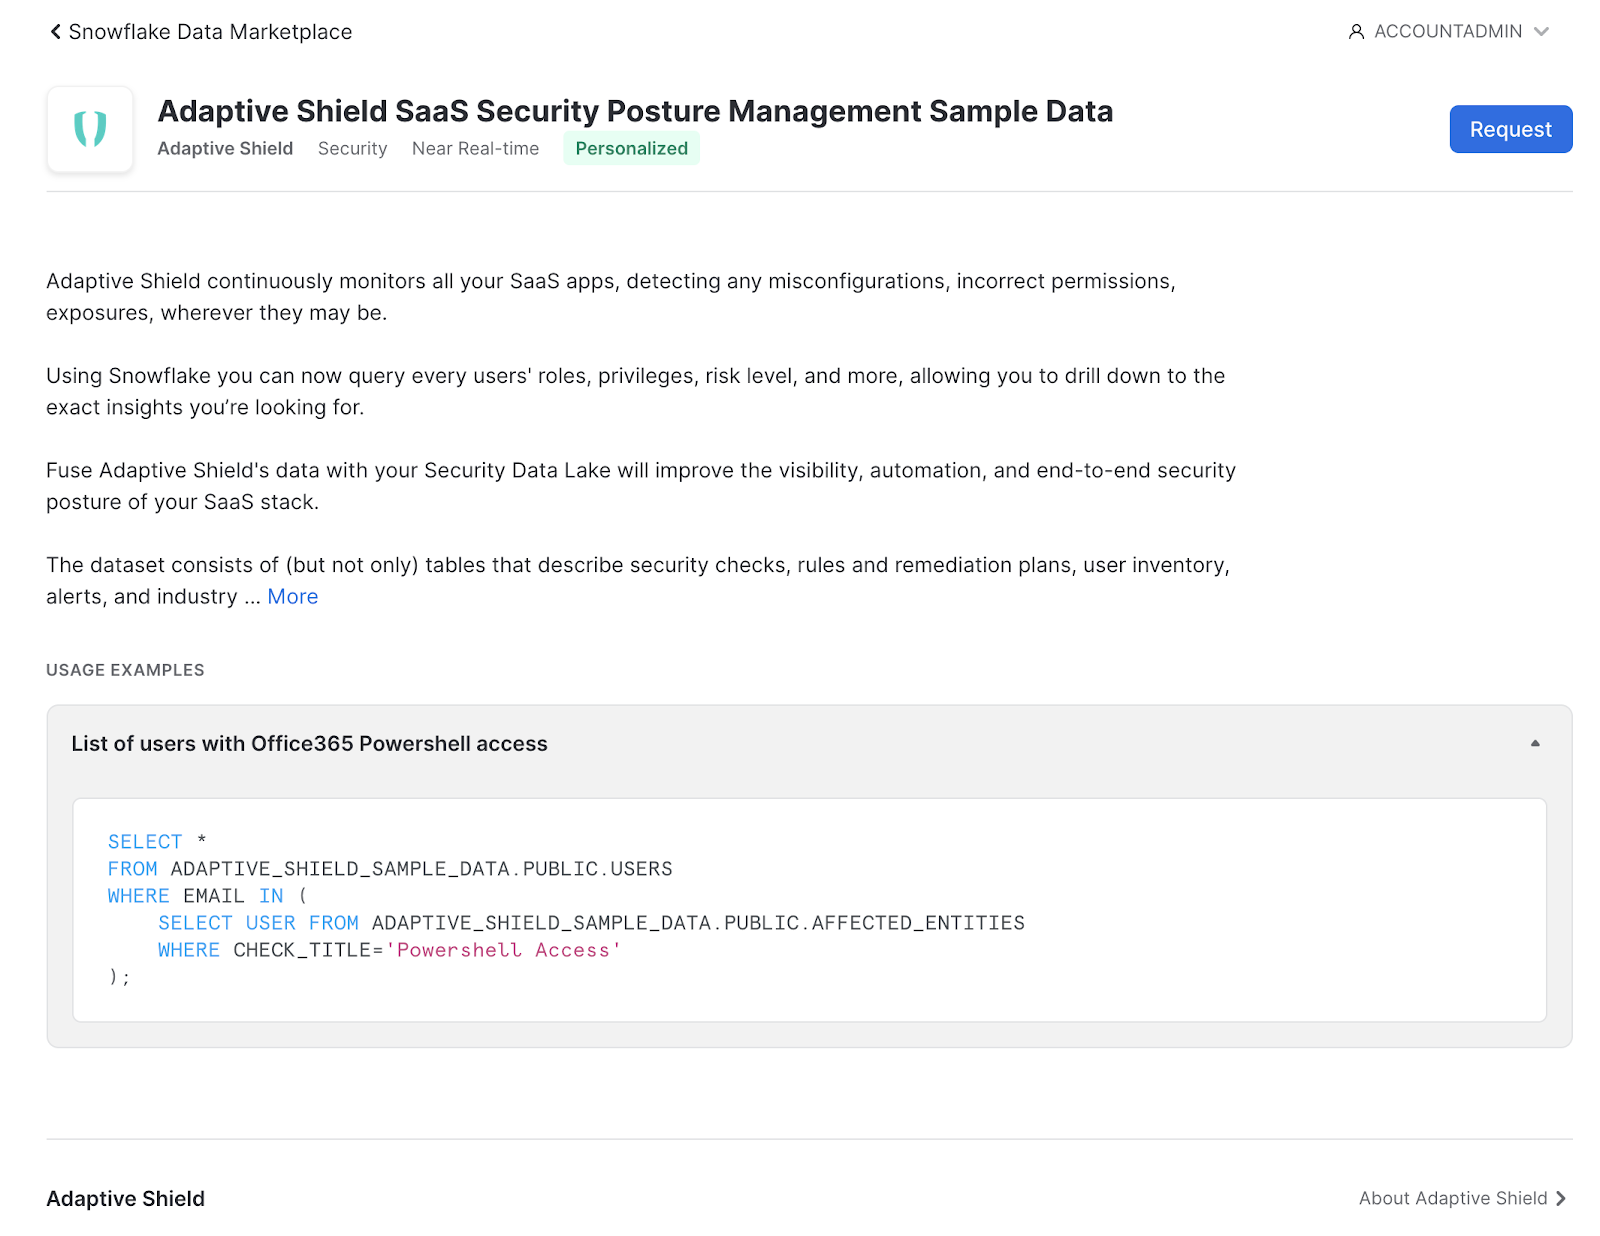Click the bottom Adaptive Shield heading
1600x1236 pixels.
pos(125,1199)
